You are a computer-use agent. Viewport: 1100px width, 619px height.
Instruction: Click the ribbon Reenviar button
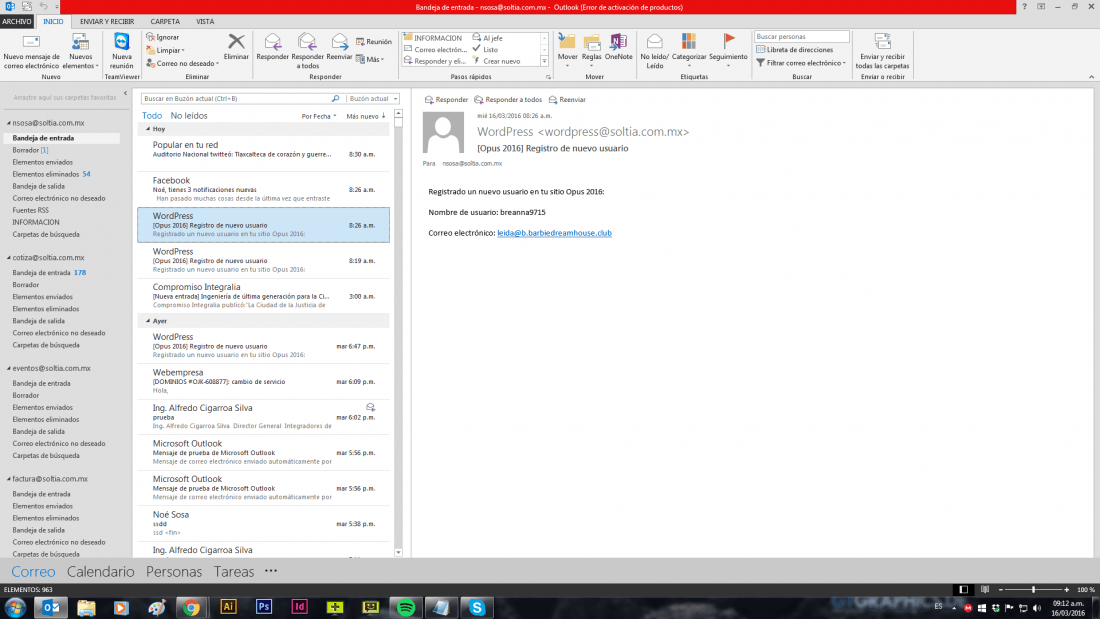click(340, 47)
